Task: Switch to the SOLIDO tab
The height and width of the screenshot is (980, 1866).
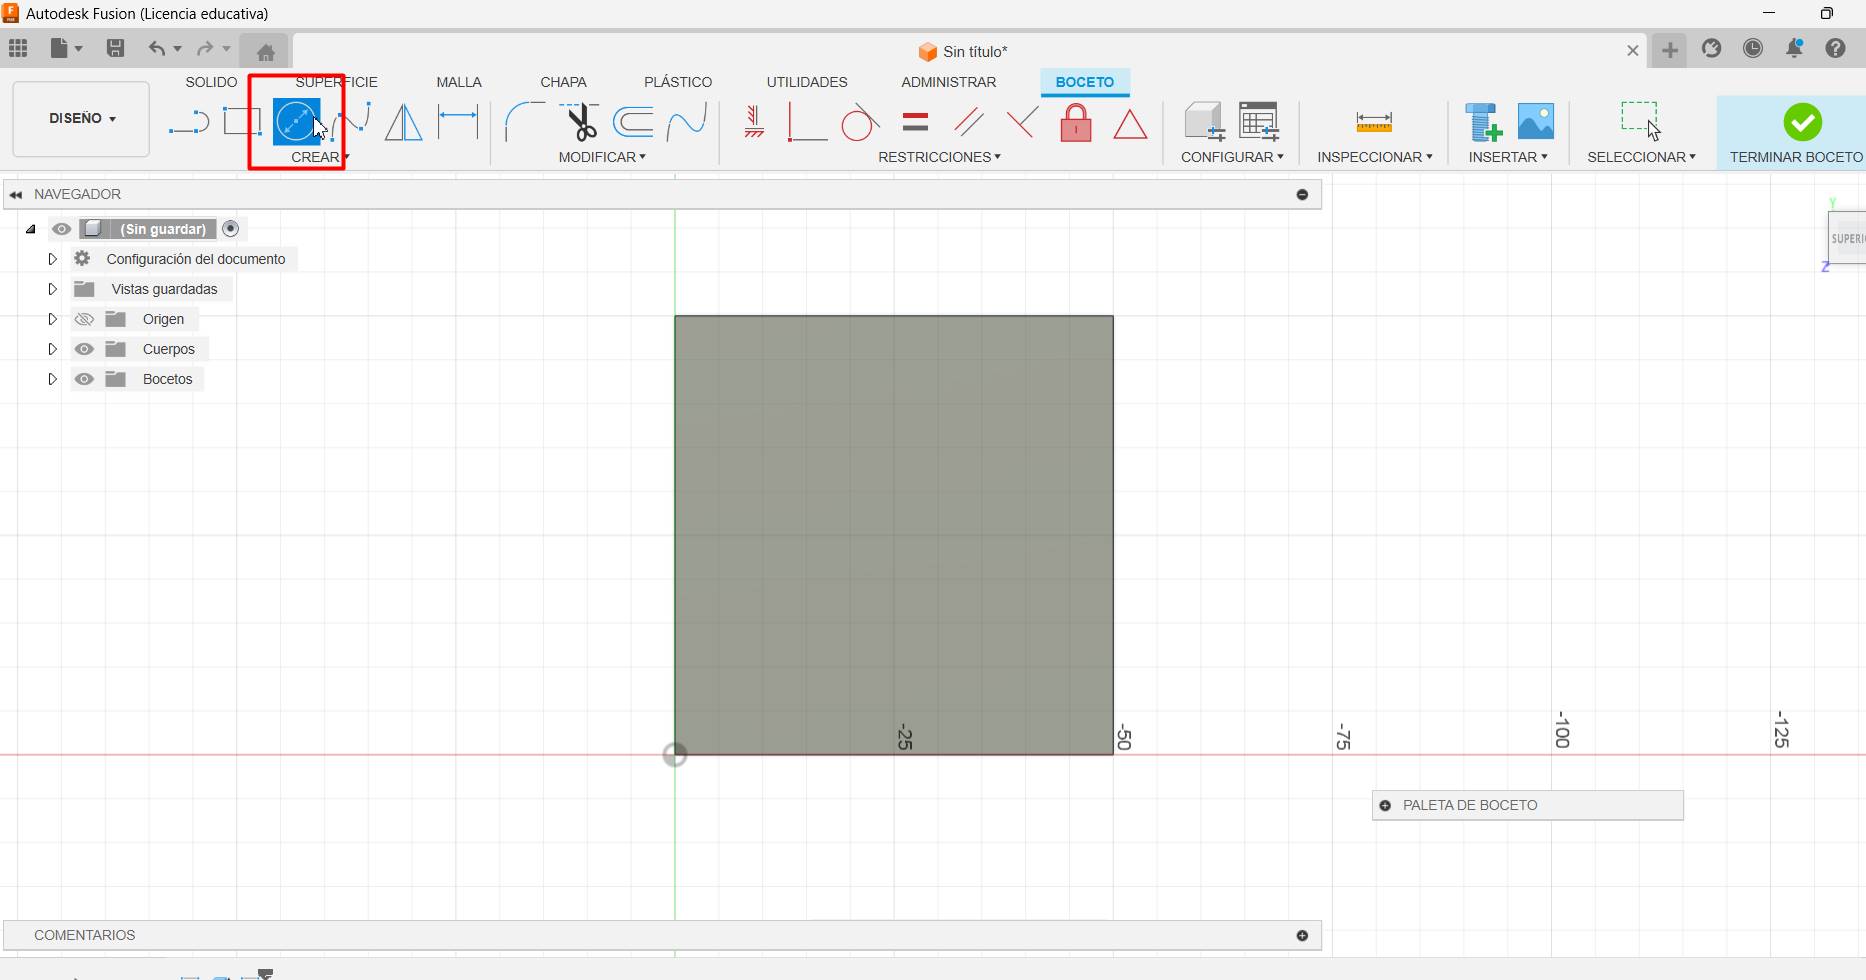Action: pos(211,82)
